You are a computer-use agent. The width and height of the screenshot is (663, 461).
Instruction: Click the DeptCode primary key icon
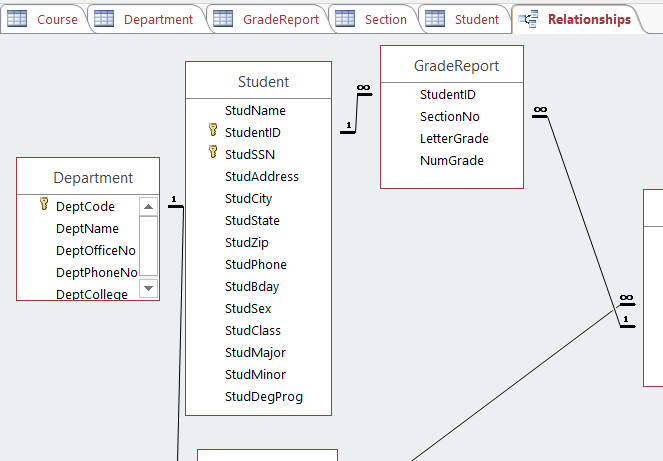pyautogui.click(x=43, y=205)
